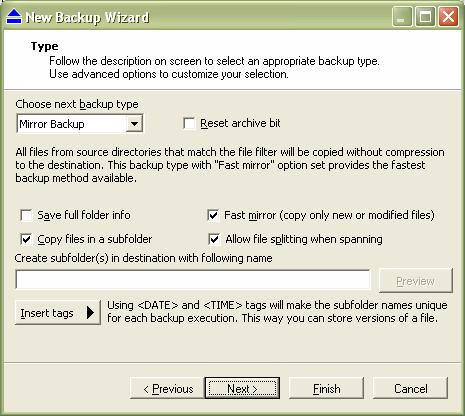
Task: Go back with the Previous button
Action: click(167, 389)
